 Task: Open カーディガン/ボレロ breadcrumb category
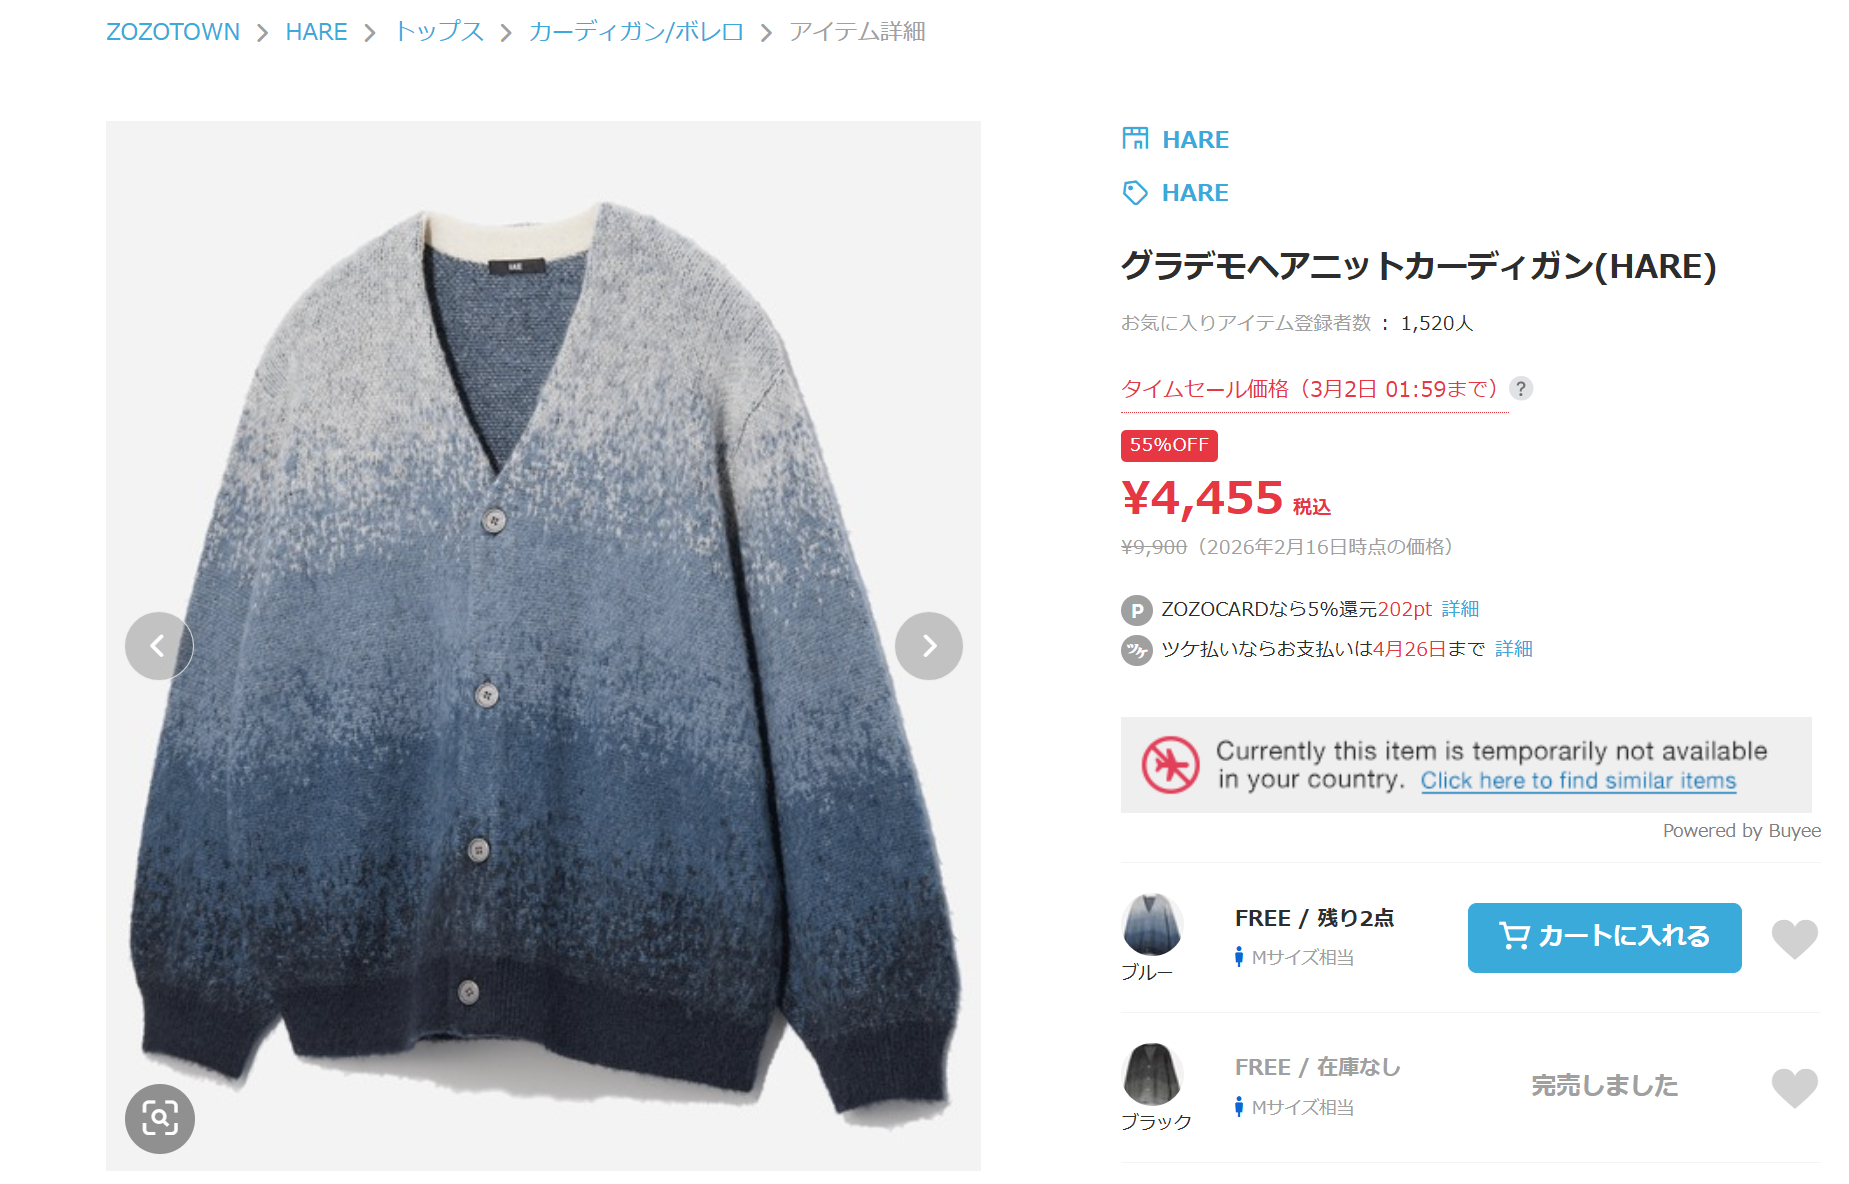636,32
